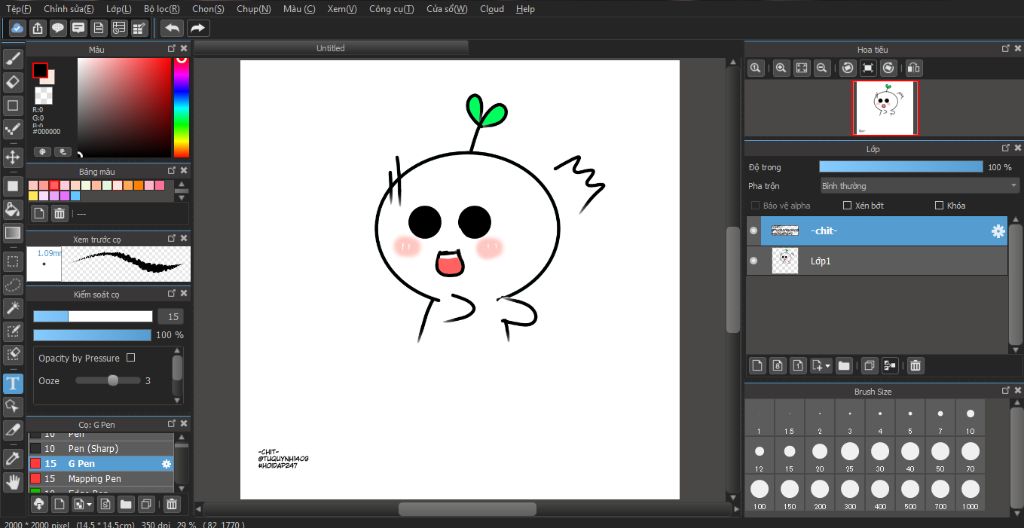Zoom out using navigator magnifier minus
Image resolution: width=1024 pixels, height=528 pixels.
tap(822, 68)
